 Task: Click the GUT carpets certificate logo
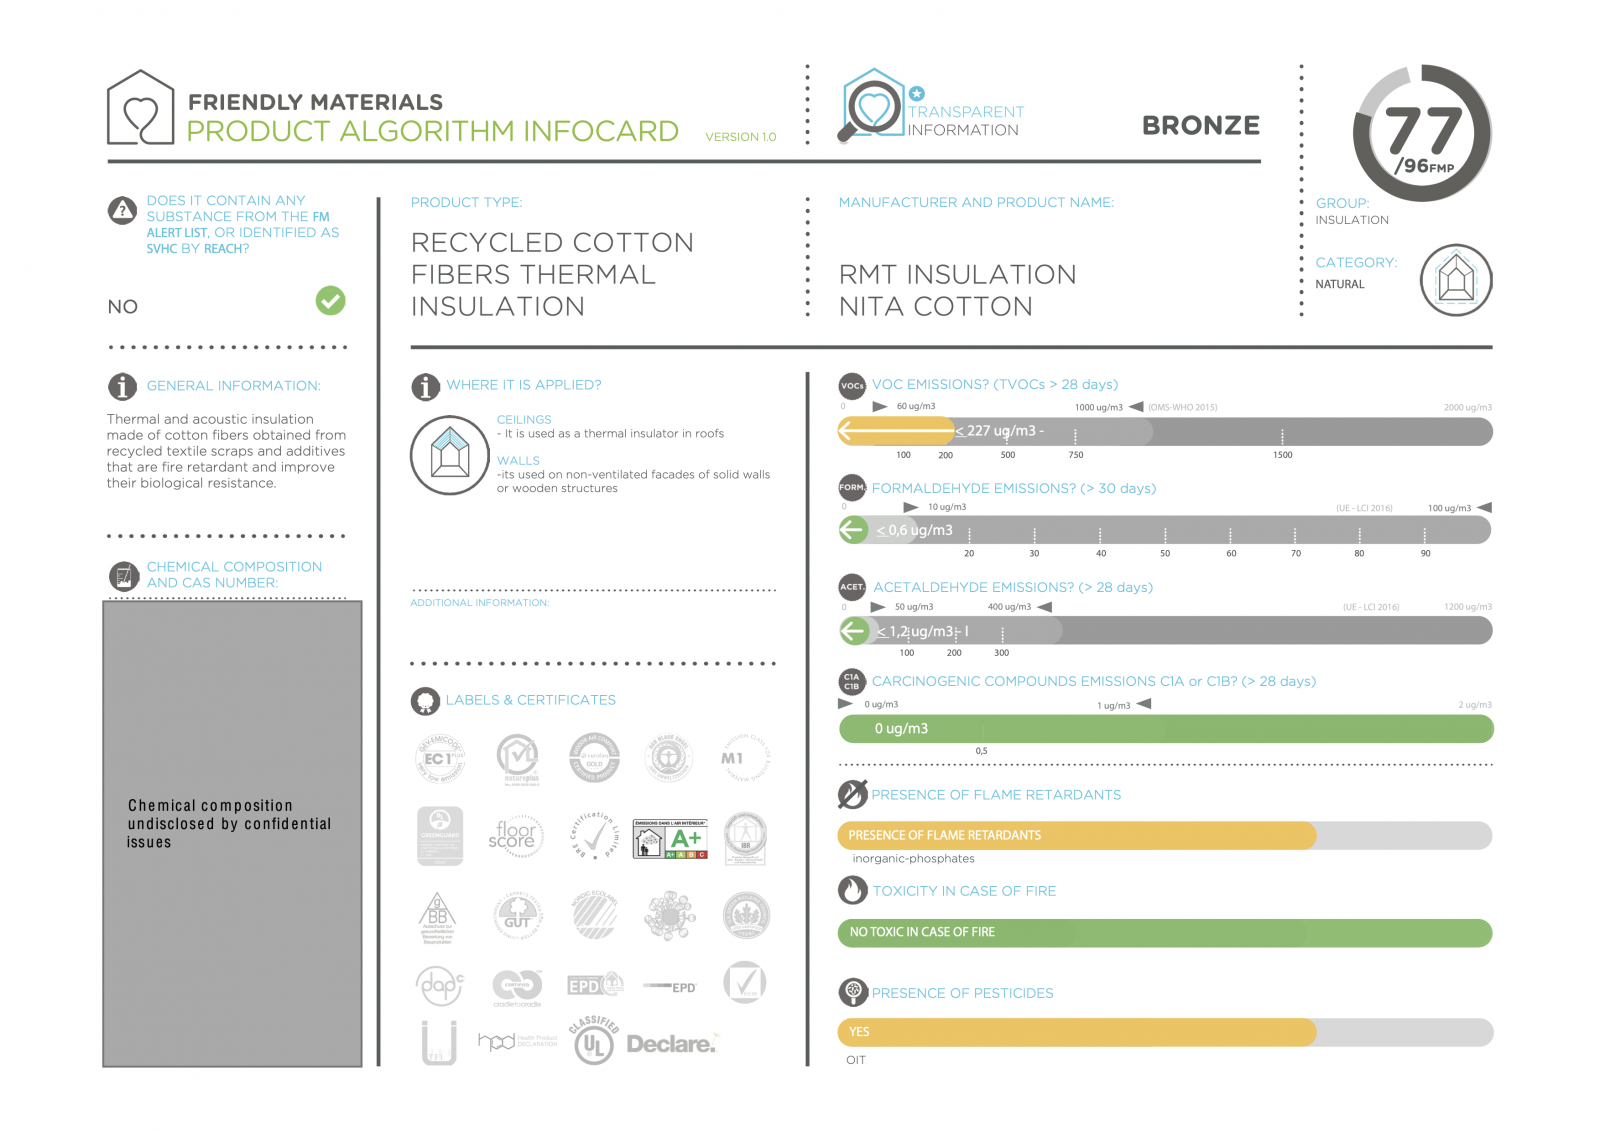pos(518,916)
